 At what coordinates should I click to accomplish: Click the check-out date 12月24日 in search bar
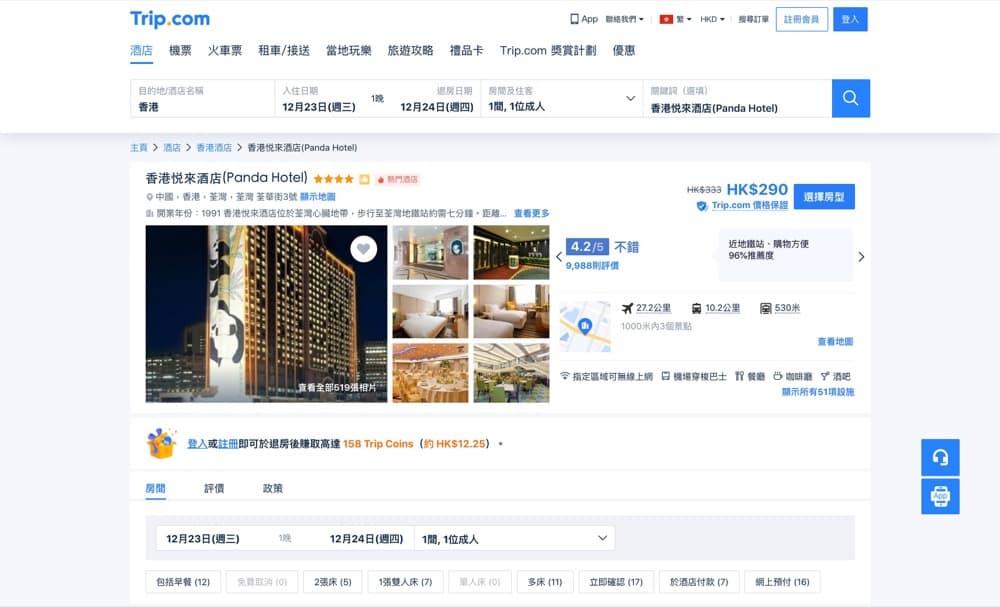[437, 106]
